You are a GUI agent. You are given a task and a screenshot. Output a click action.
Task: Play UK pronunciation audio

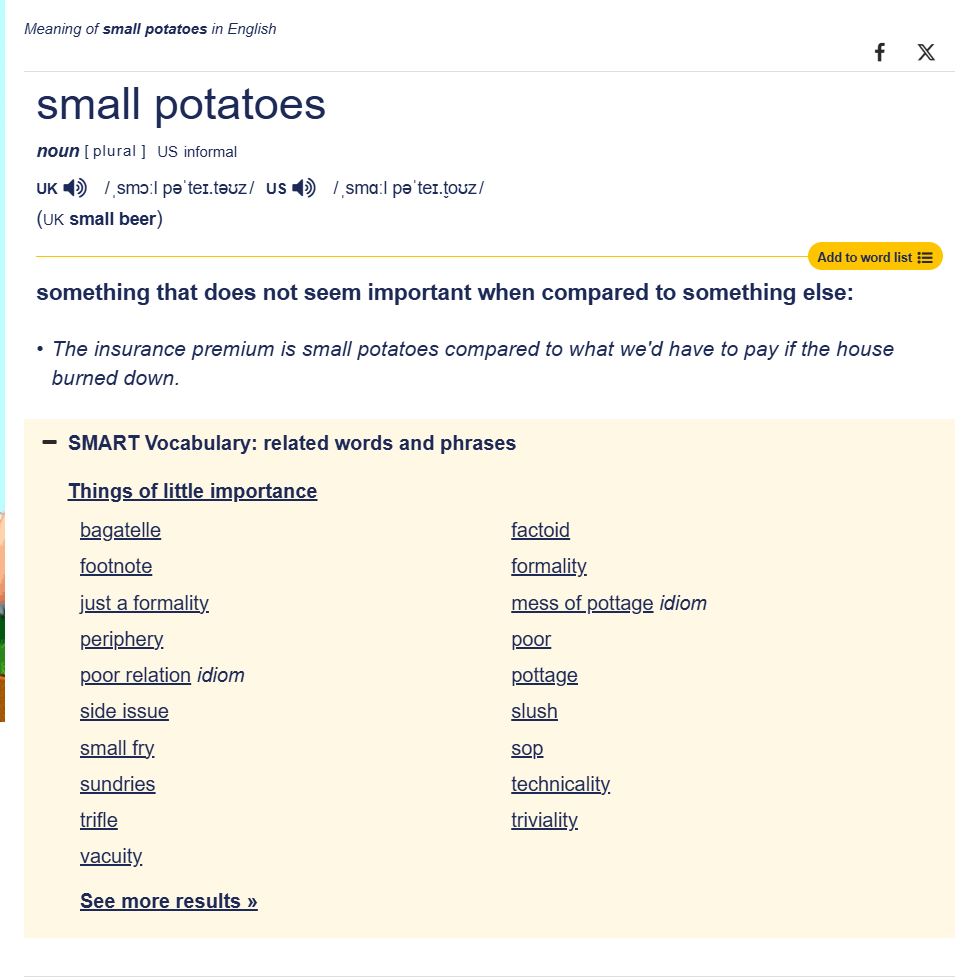[x=75, y=188]
